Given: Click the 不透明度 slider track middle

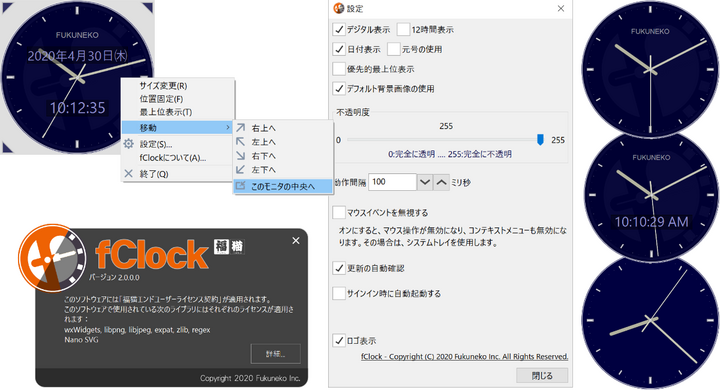Looking at the screenshot, I should 444,140.
